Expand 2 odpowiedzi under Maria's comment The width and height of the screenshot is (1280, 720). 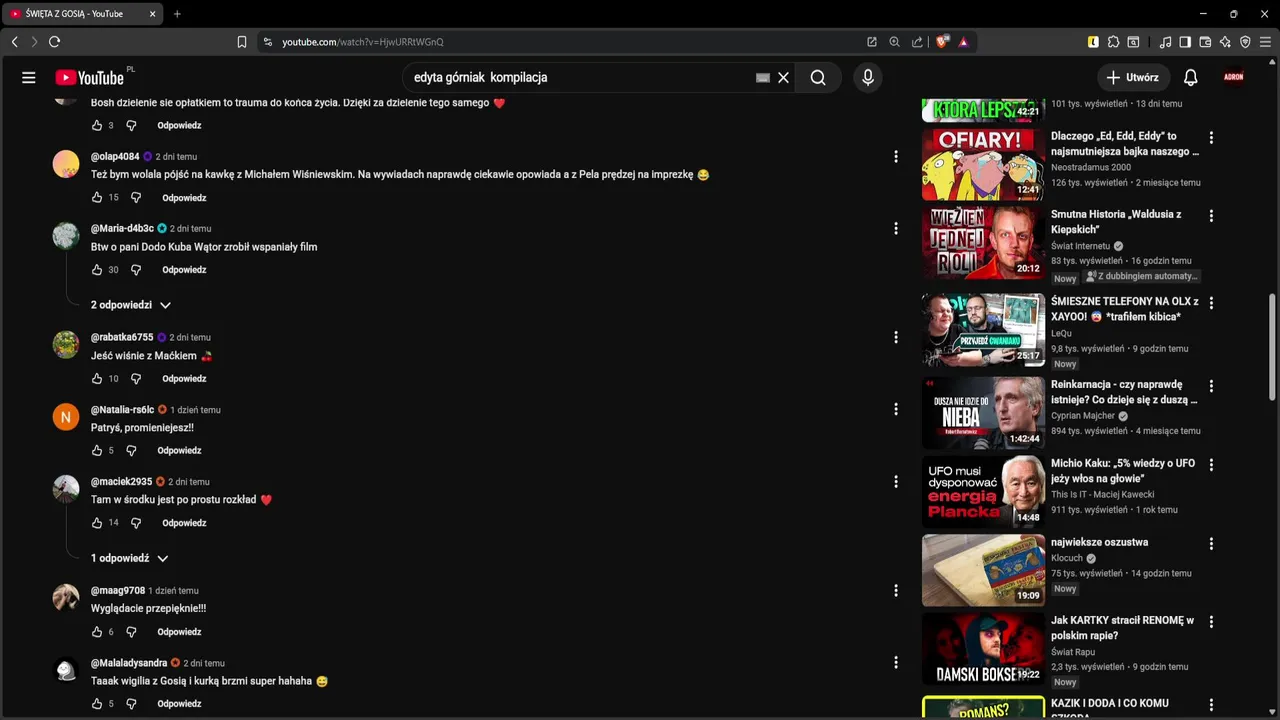[131, 305]
